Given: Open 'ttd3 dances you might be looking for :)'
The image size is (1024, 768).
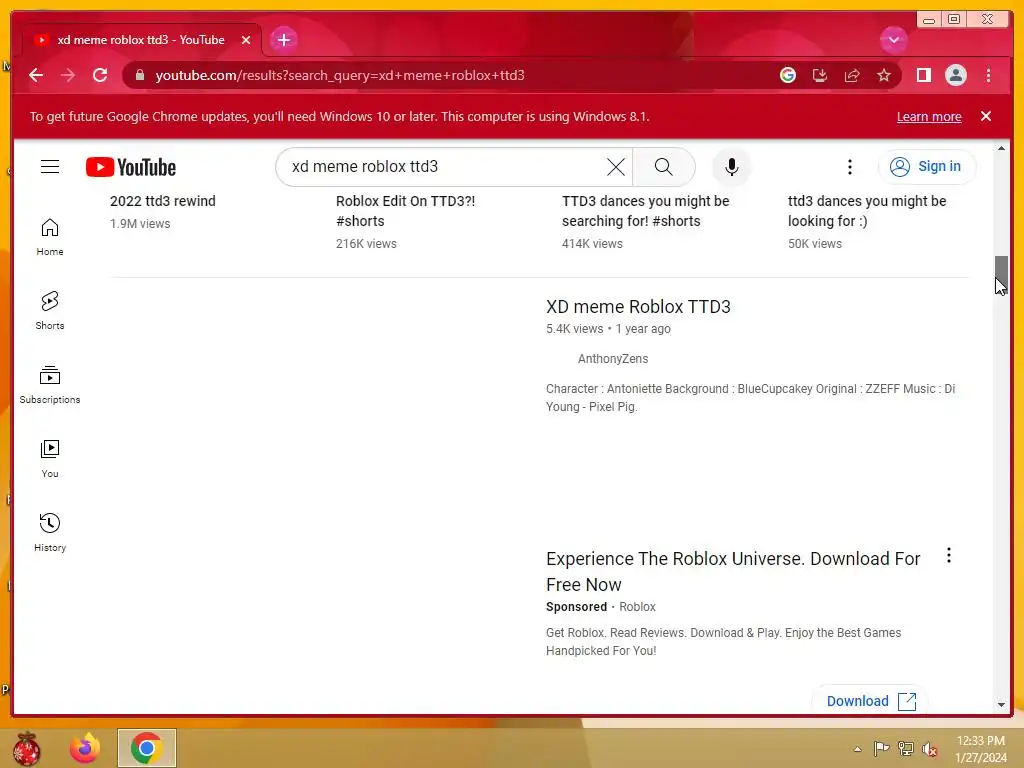Looking at the screenshot, I should pos(867,211).
